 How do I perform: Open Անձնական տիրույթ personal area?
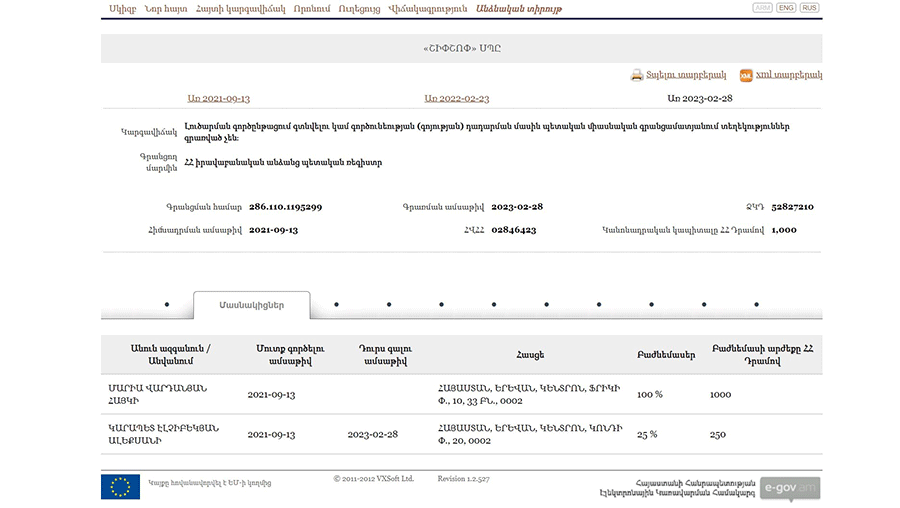pyautogui.click(x=519, y=9)
